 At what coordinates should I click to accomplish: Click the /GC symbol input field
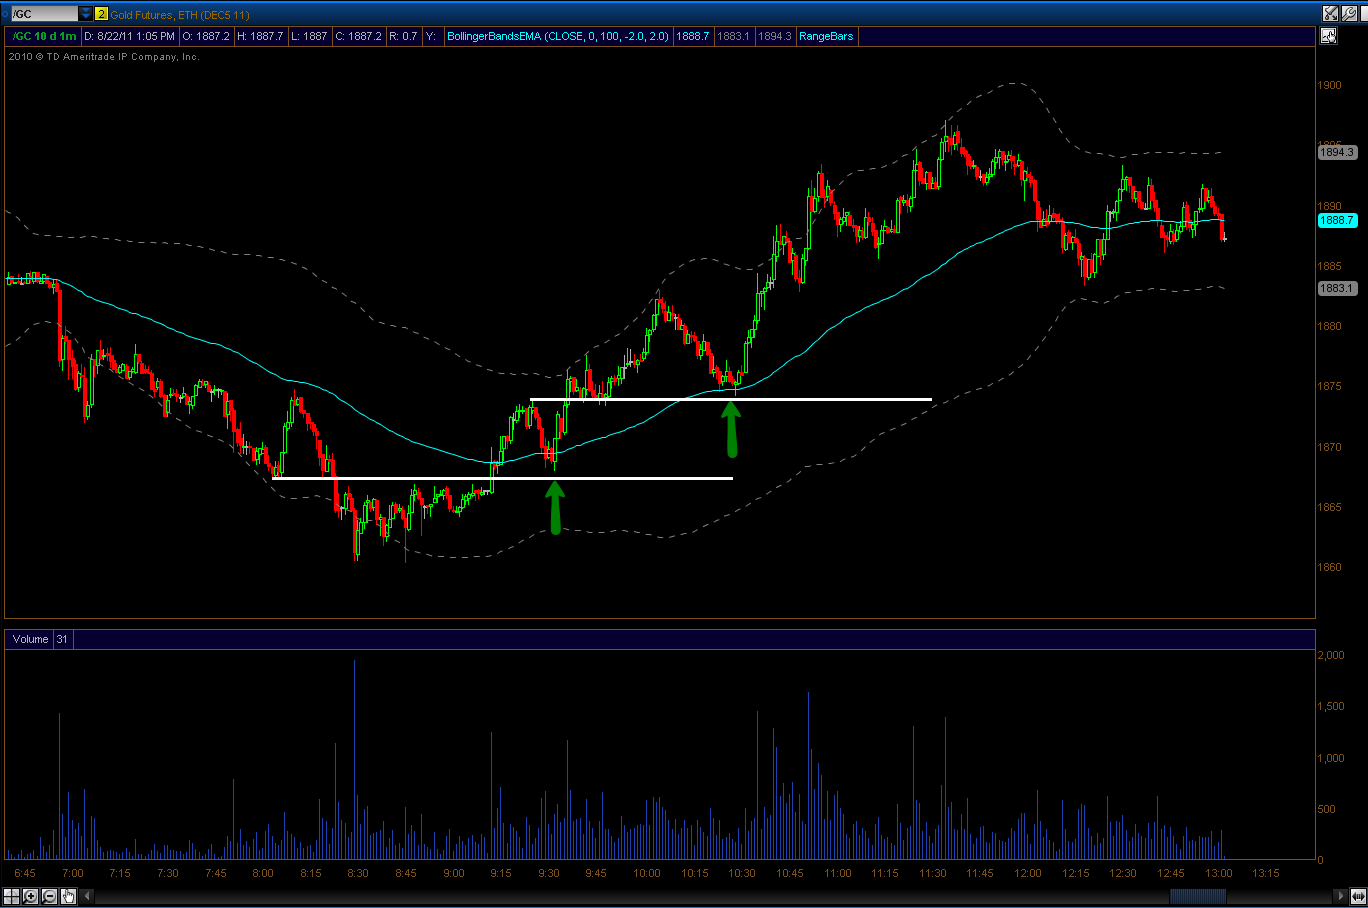tap(43, 14)
